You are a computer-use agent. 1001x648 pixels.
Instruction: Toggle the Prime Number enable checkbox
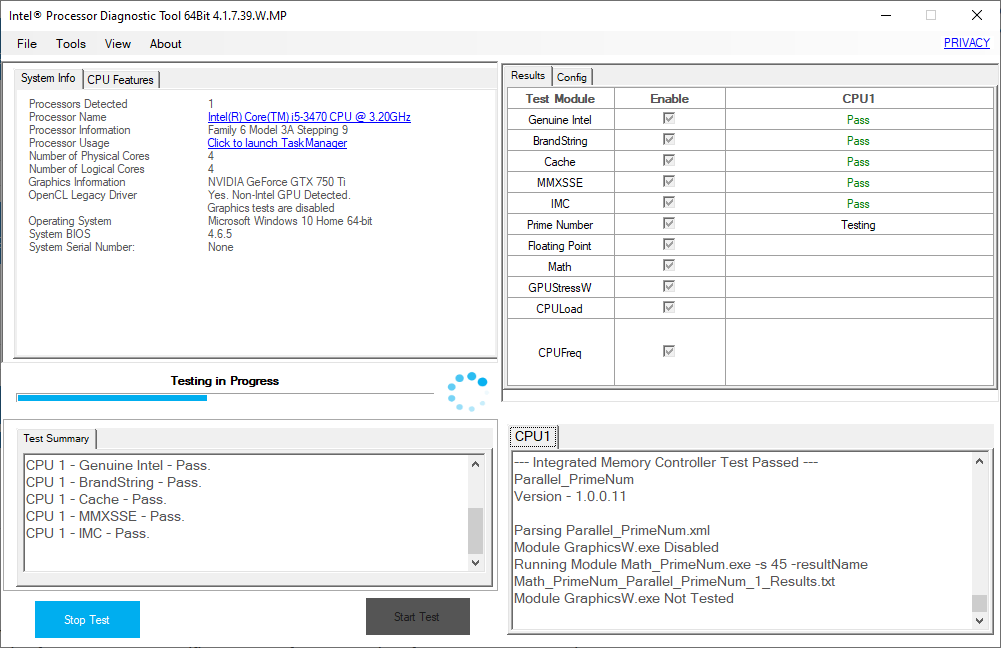pyautogui.click(x=668, y=223)
